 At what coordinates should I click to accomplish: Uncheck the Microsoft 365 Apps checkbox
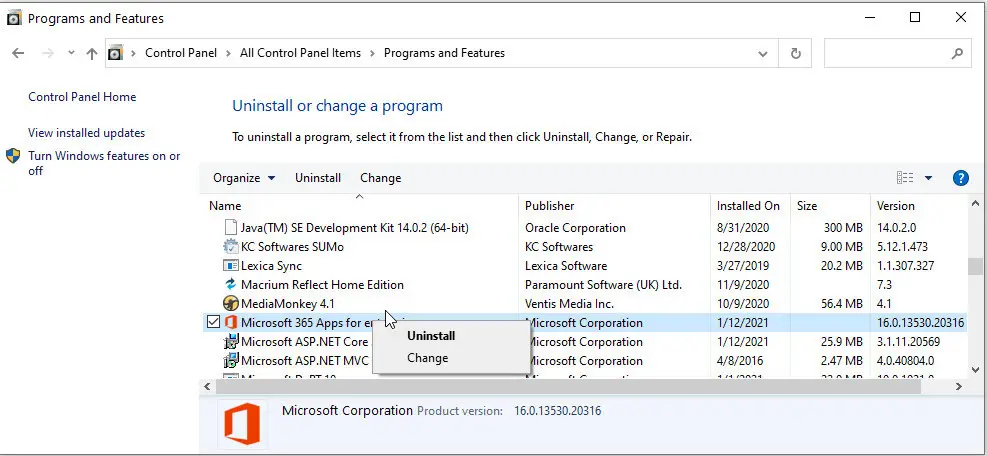212,322
